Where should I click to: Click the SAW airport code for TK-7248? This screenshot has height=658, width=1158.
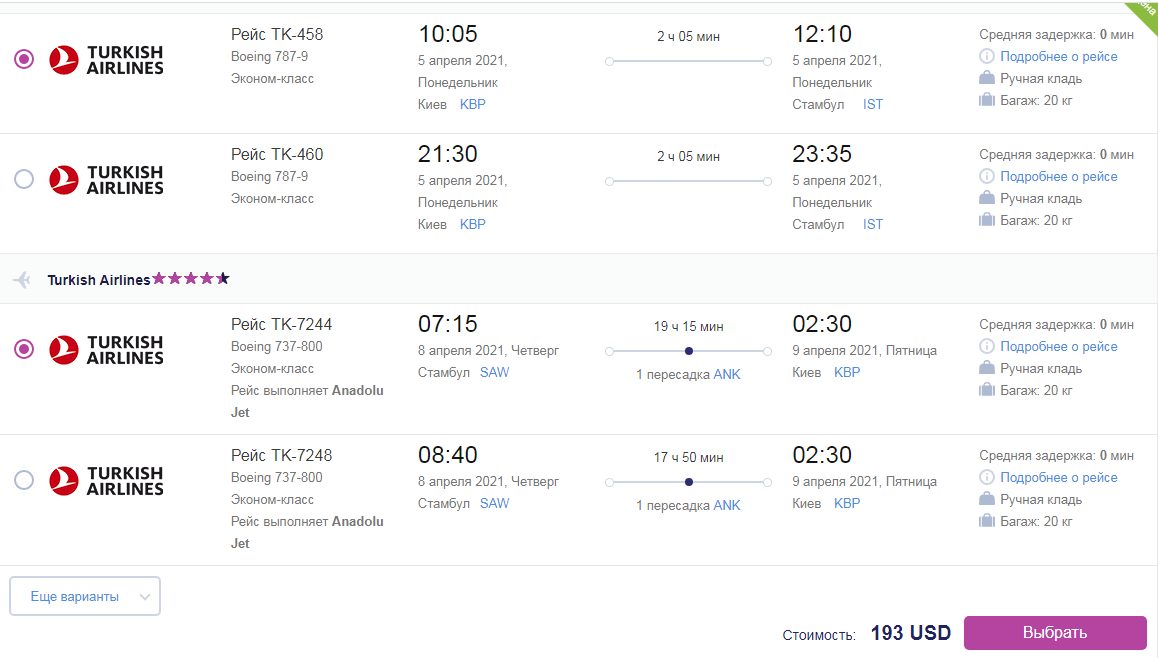(494, 503)
